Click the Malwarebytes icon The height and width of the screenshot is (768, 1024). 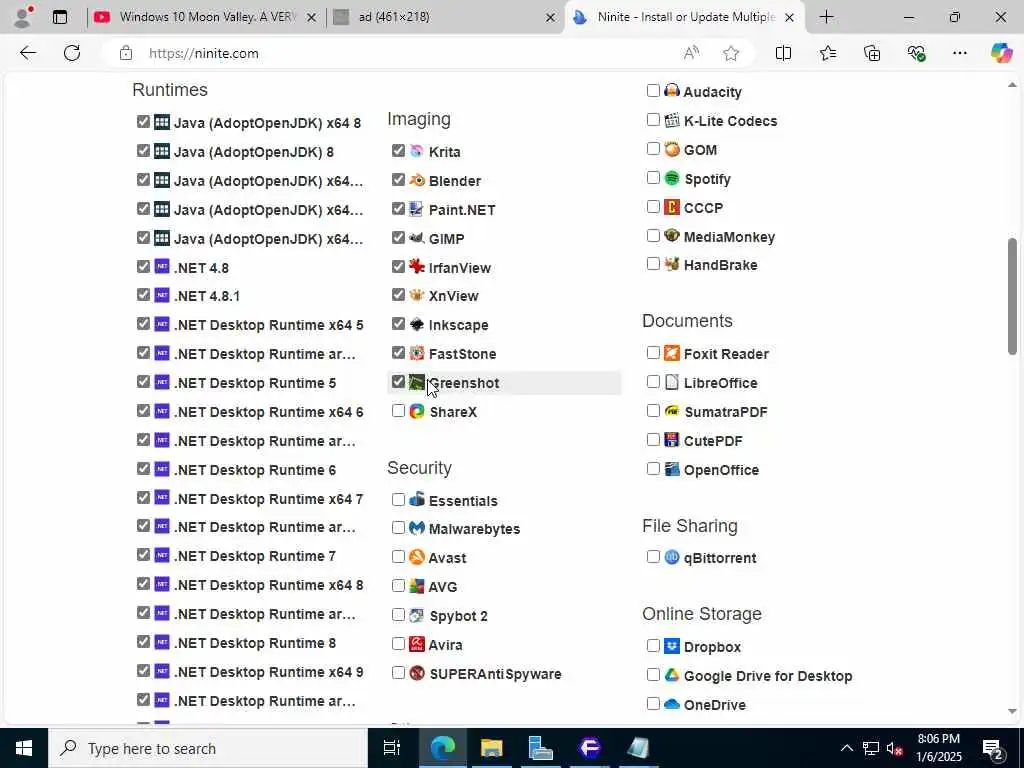click(417, 528)
